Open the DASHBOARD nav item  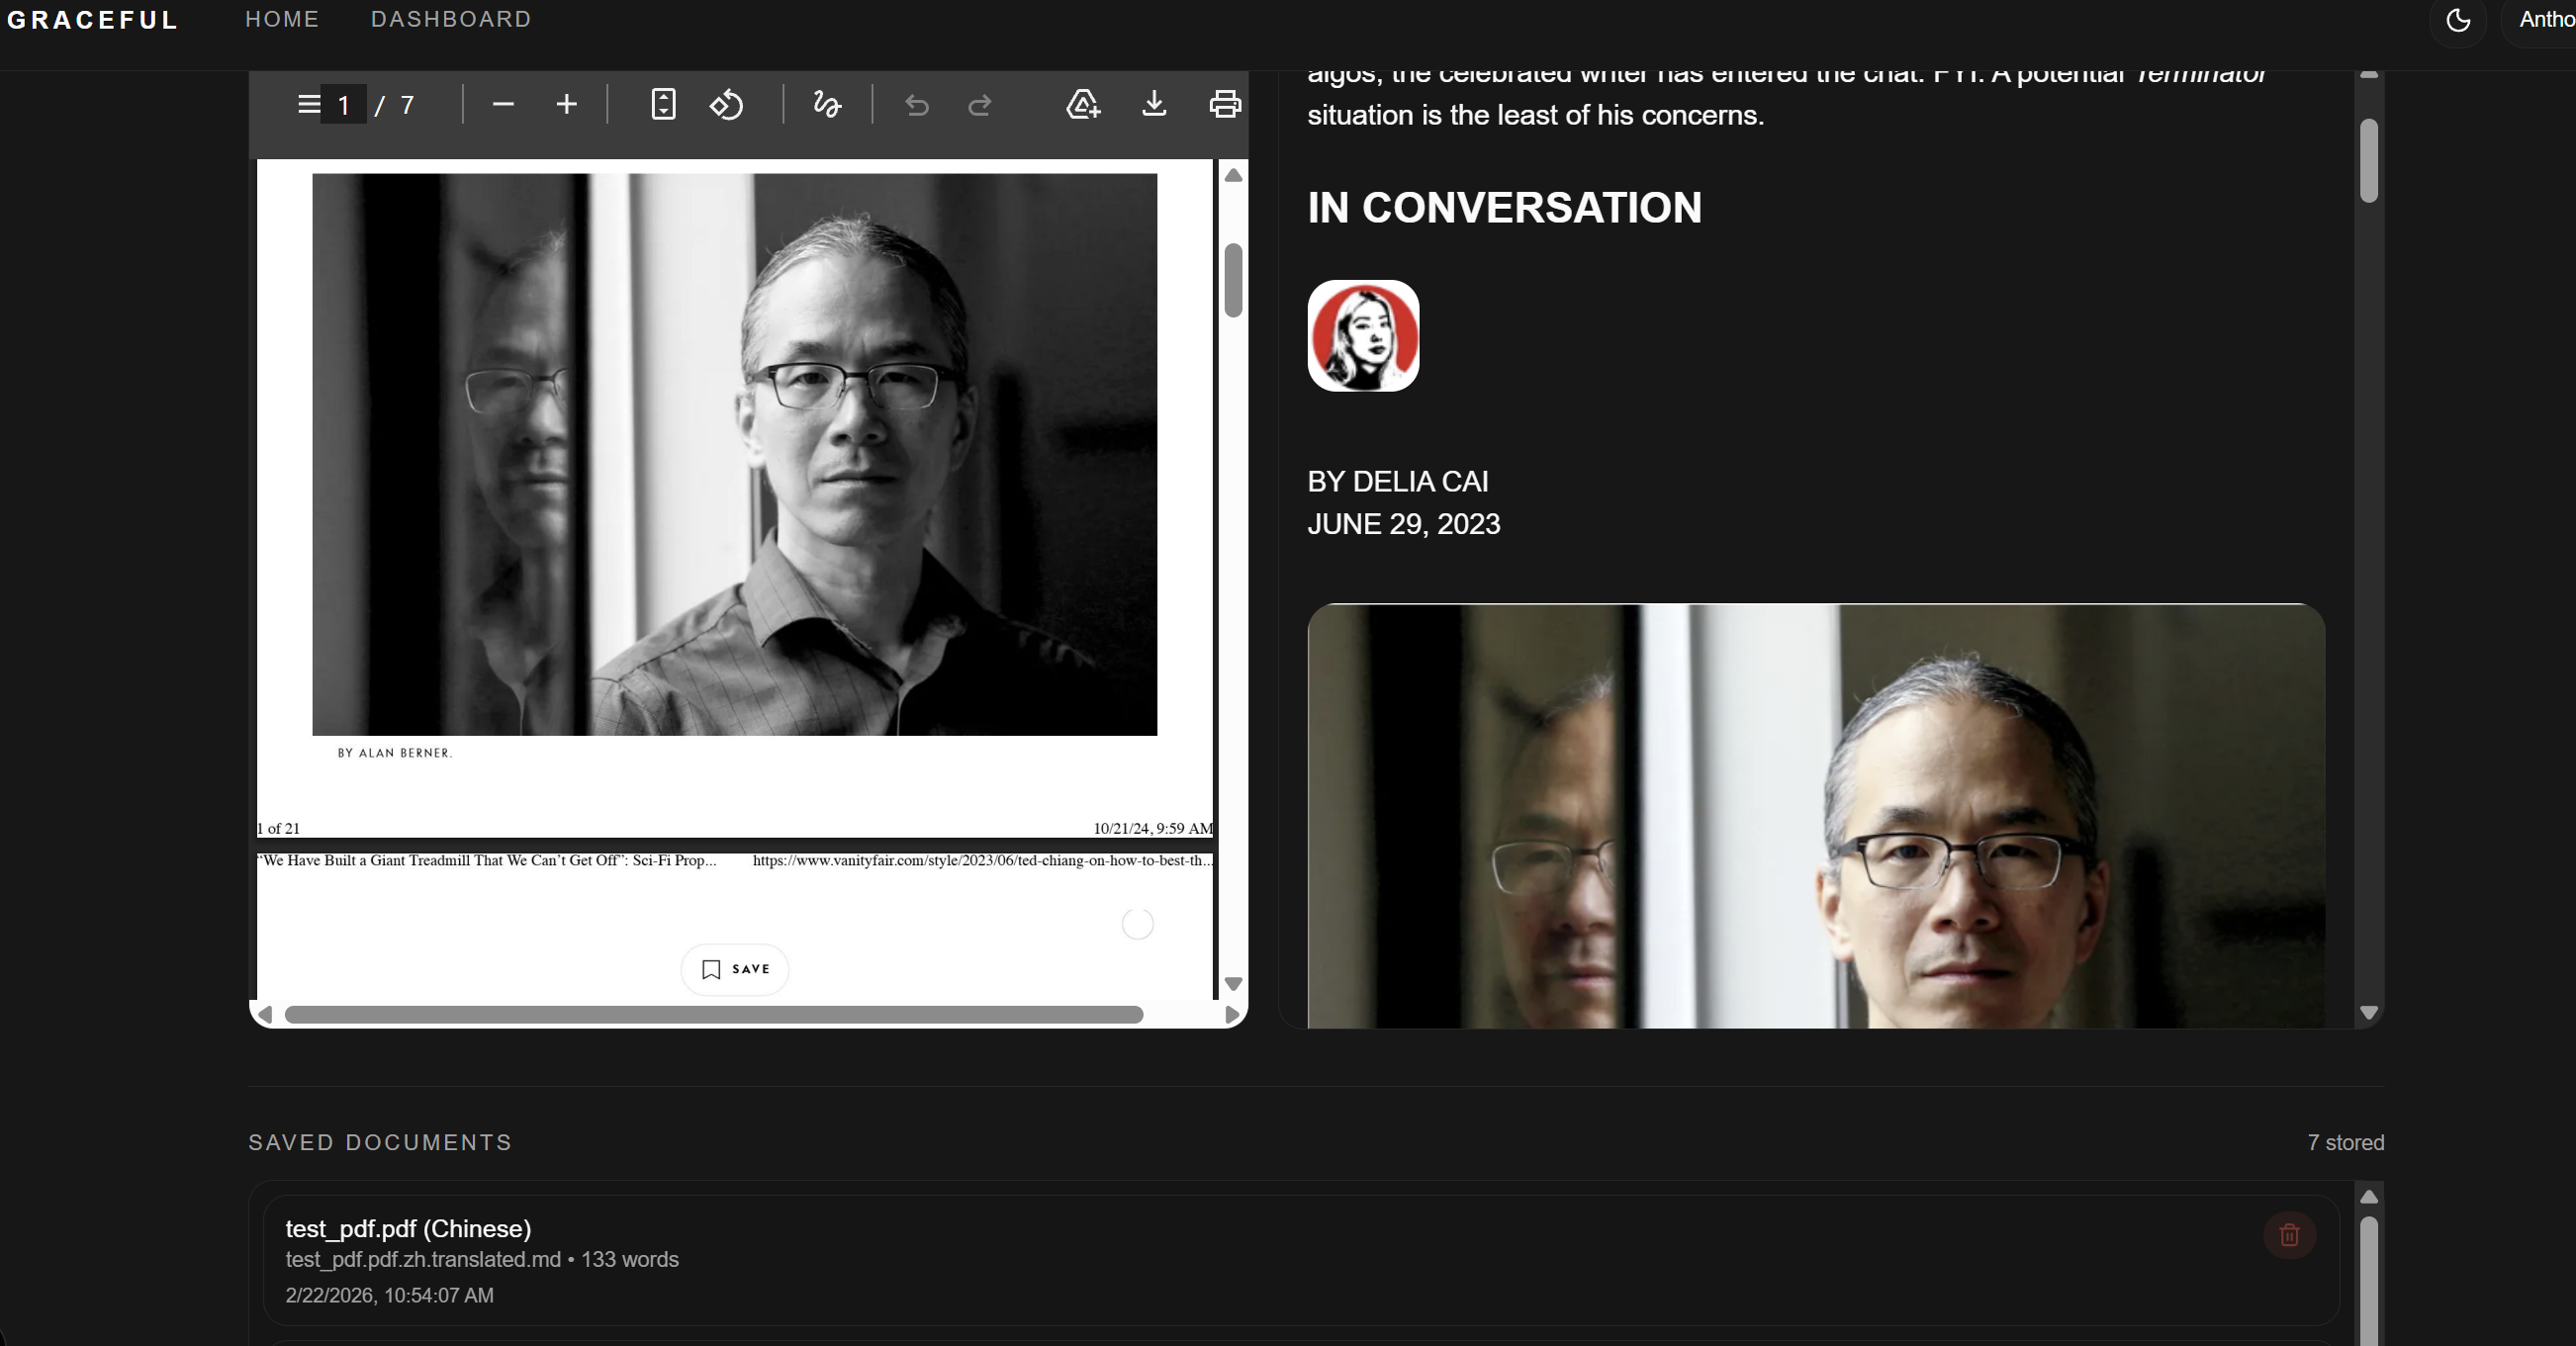(451, 19)
